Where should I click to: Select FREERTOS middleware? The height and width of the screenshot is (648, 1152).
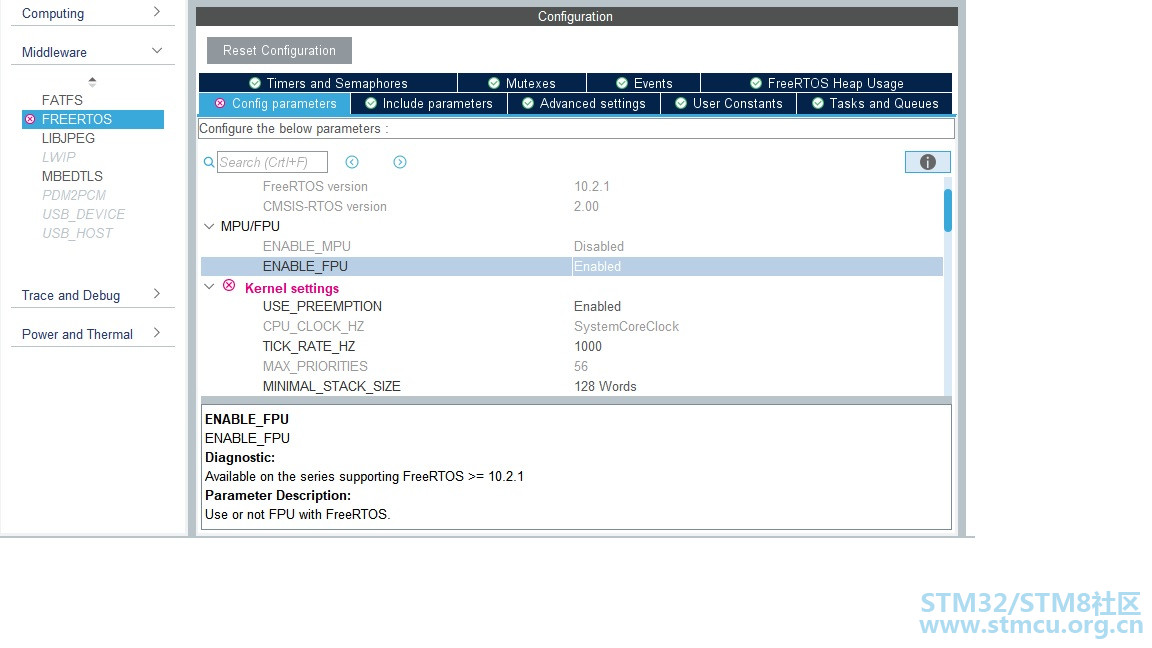93,119
